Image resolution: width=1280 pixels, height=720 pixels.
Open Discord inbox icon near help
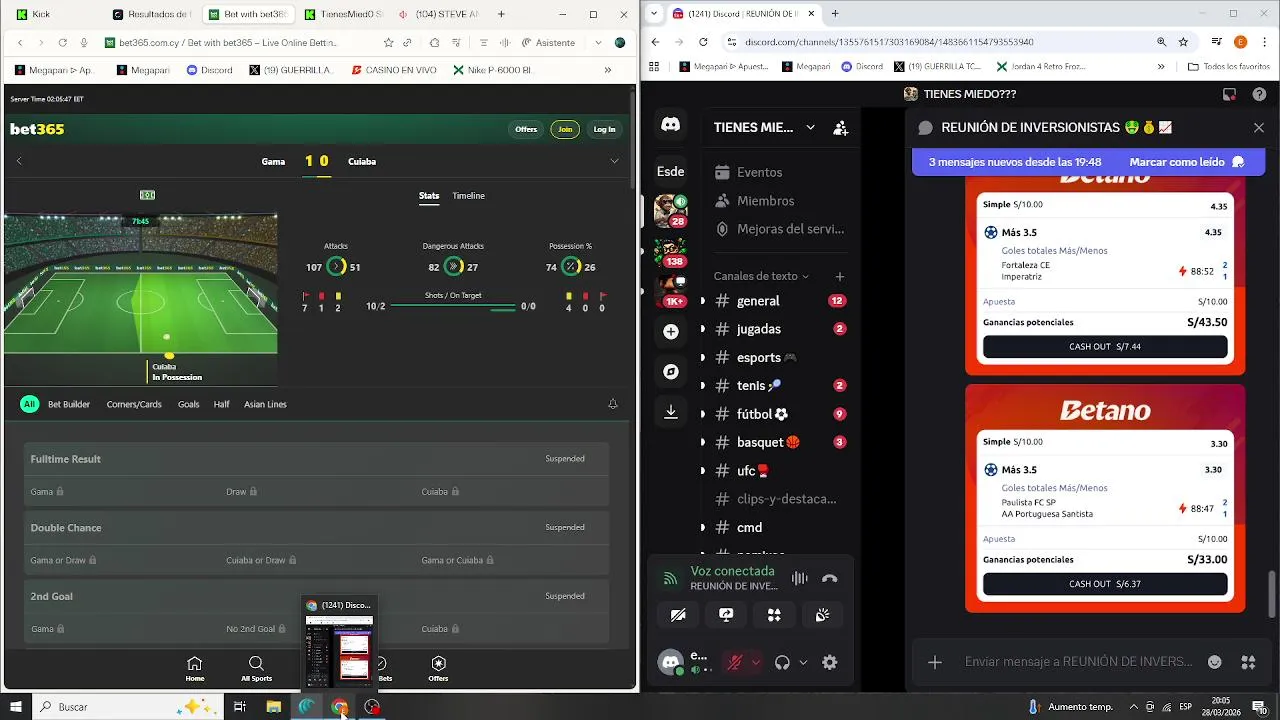coord(1230,94)
